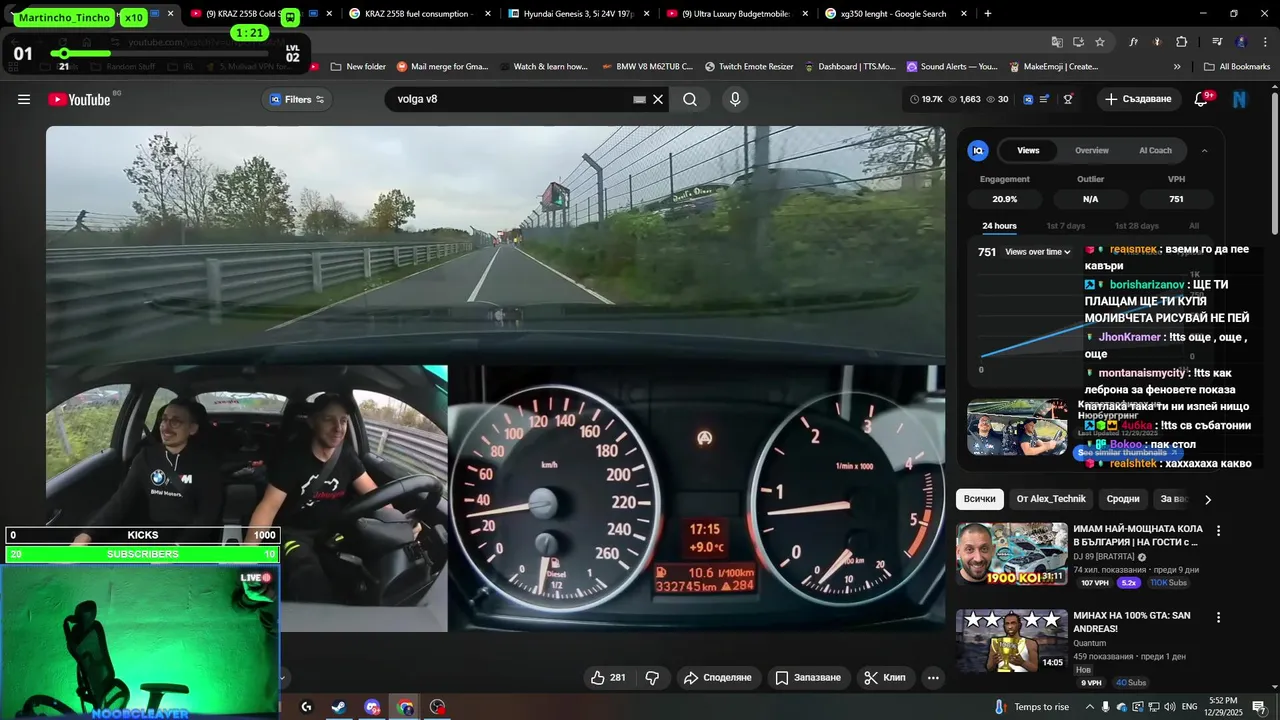Image resolution: width=1280 pixels, height=720 pixels.
Task: Save the video with Запазване
Action: pyautogui.click(x=808, y=677)
